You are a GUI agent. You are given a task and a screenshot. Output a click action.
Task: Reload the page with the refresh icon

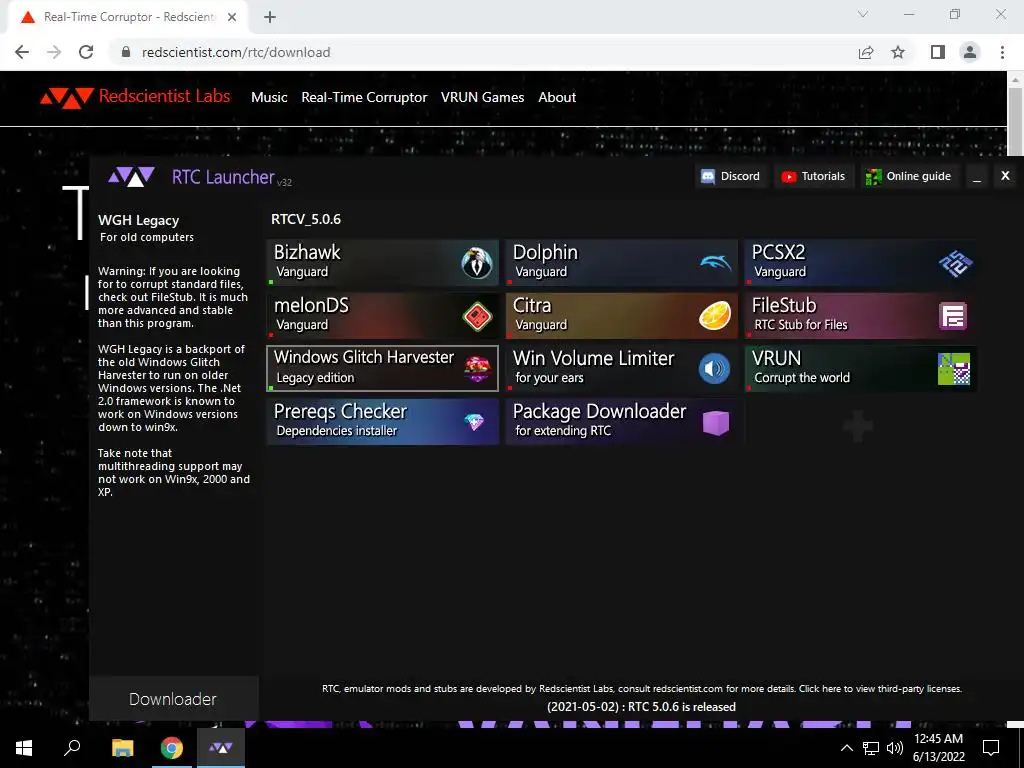pyautogui.click(x=86, y=52)
